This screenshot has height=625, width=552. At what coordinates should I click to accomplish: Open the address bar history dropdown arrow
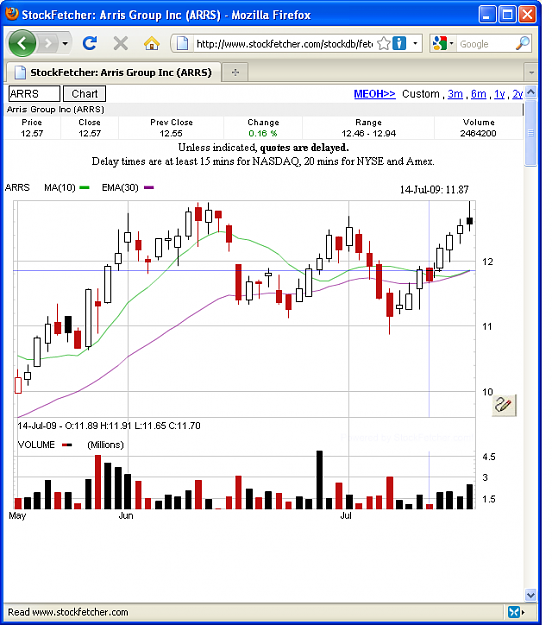click(415, 43)
